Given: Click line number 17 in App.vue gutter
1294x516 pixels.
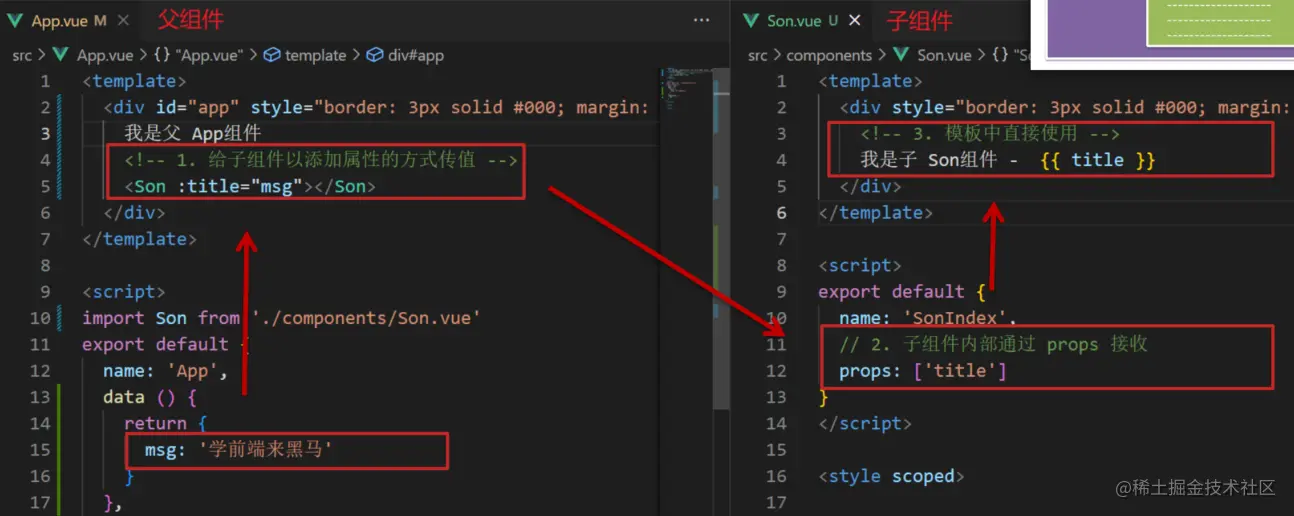Looking at the screenshot, I should [x=40, y=503].
